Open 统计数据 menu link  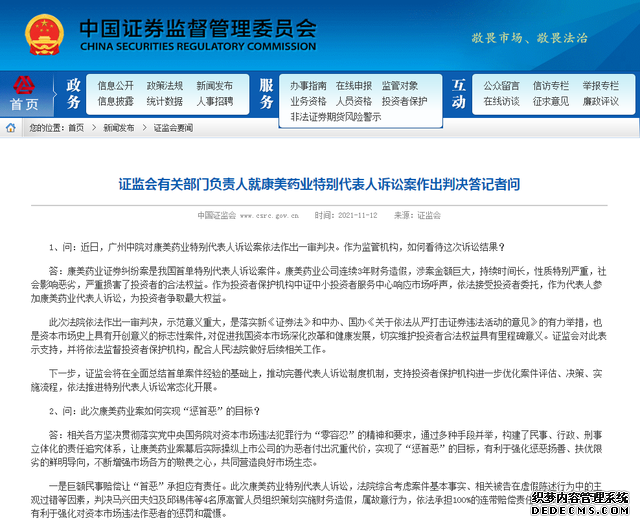(x=165, y=101)
